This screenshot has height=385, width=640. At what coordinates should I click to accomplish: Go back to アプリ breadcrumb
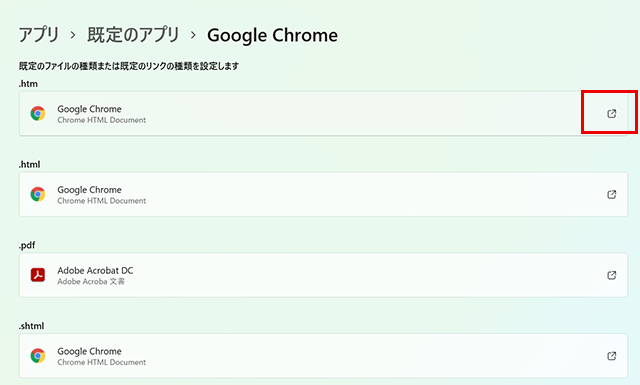pyautogui.click(x=39, y=35)
